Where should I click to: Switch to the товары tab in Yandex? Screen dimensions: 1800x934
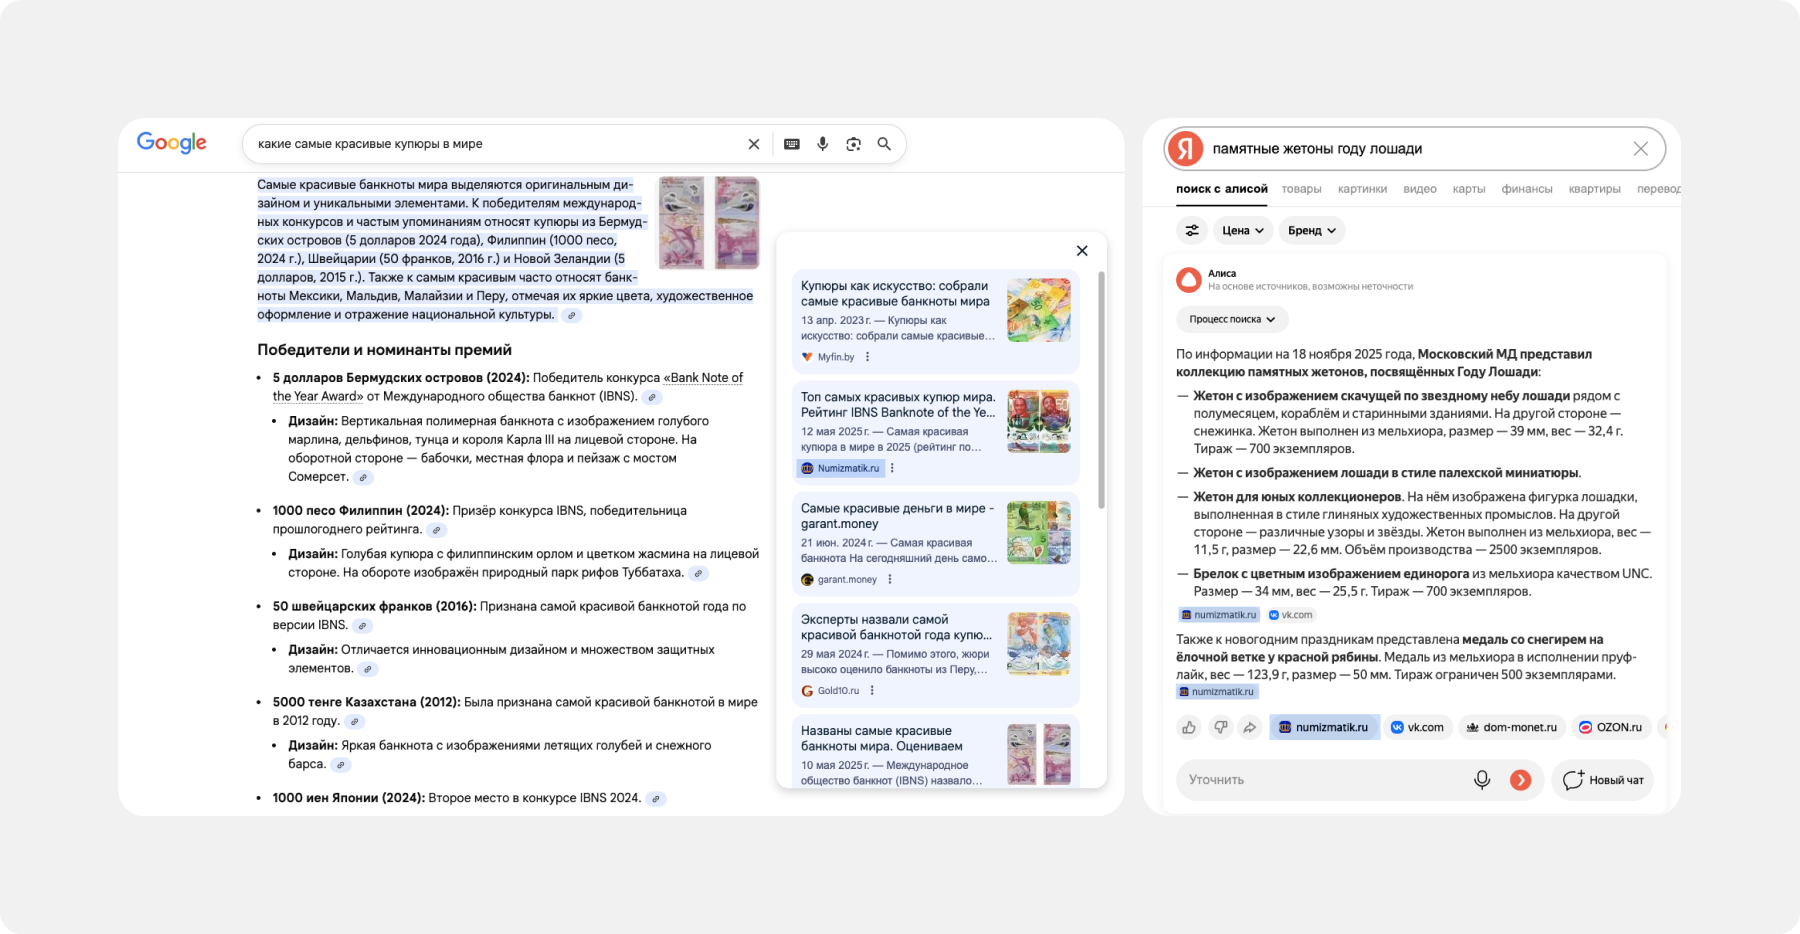click(x=1301, y=189)
